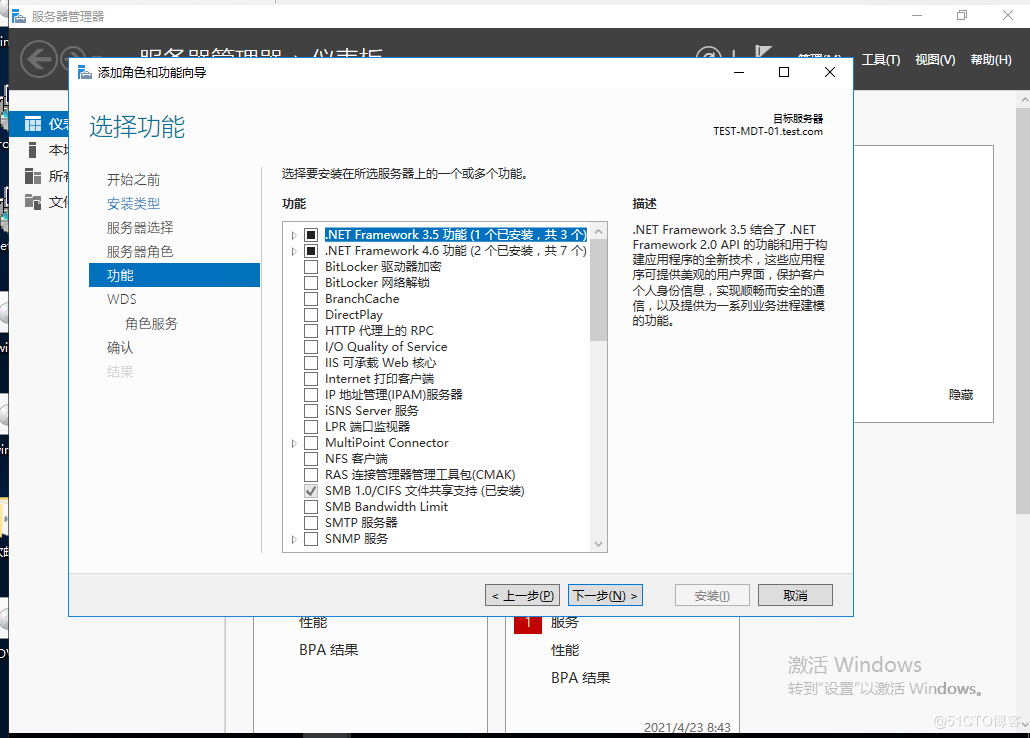The width and height of the screenshot is (1030, 738).
Task: Check BitLocker 网络解锁 checkbox
Action: point(311,283)
